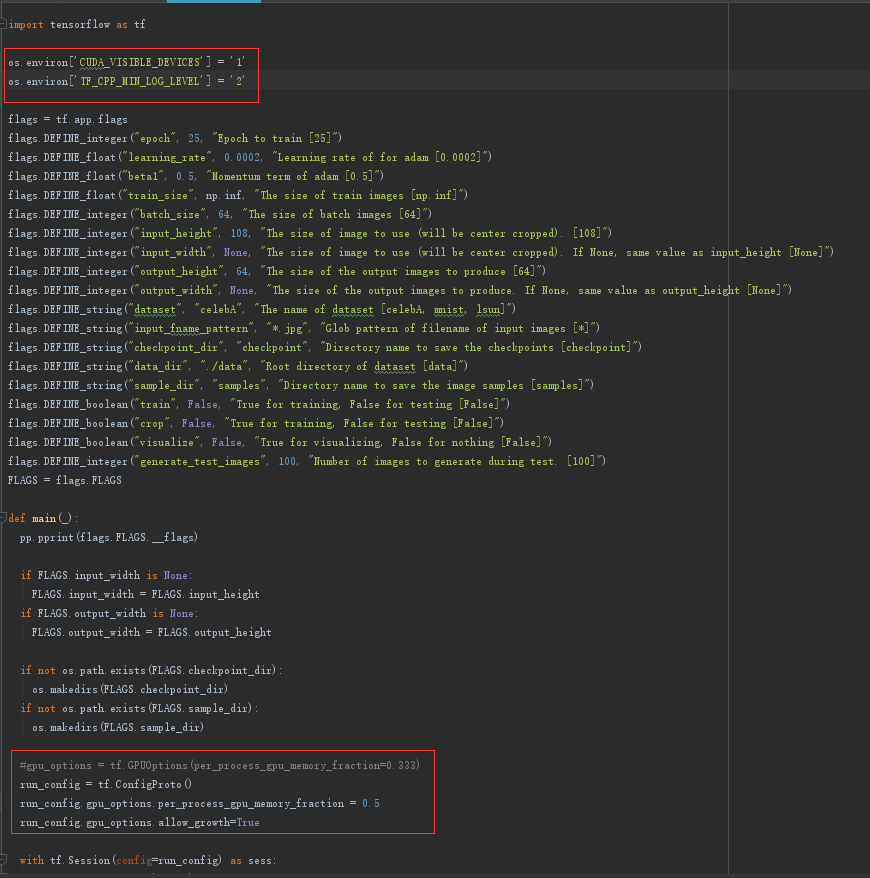Click the pp.pprint(flags.FLAGS.__flags) line
The height and width of the screenshot is (878, 870).
click(x=109, y=538)
